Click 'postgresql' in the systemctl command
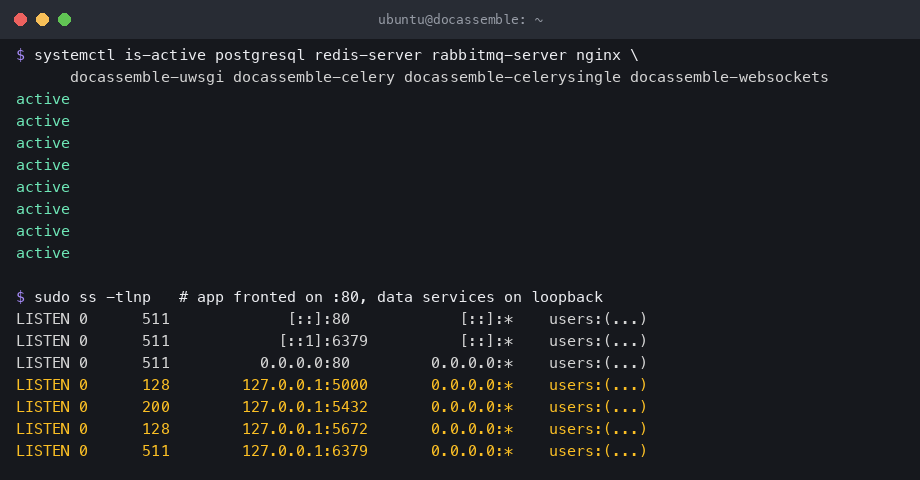Image resolution: width=920 pixels, height=480 pixels. [260, 56]
